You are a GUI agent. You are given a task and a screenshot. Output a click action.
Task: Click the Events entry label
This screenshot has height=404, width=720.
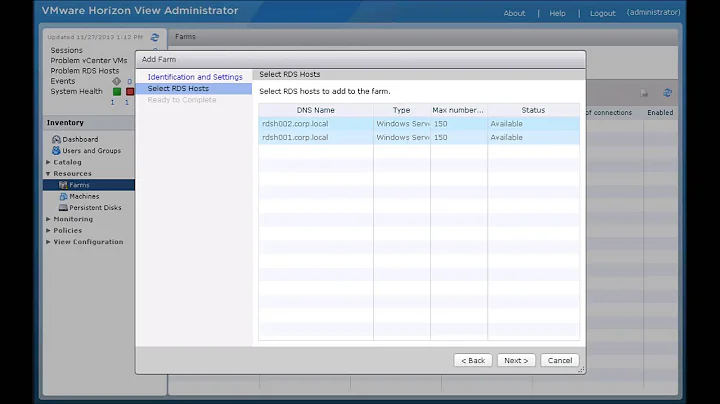pyautogui.click(x=62, y=81)
